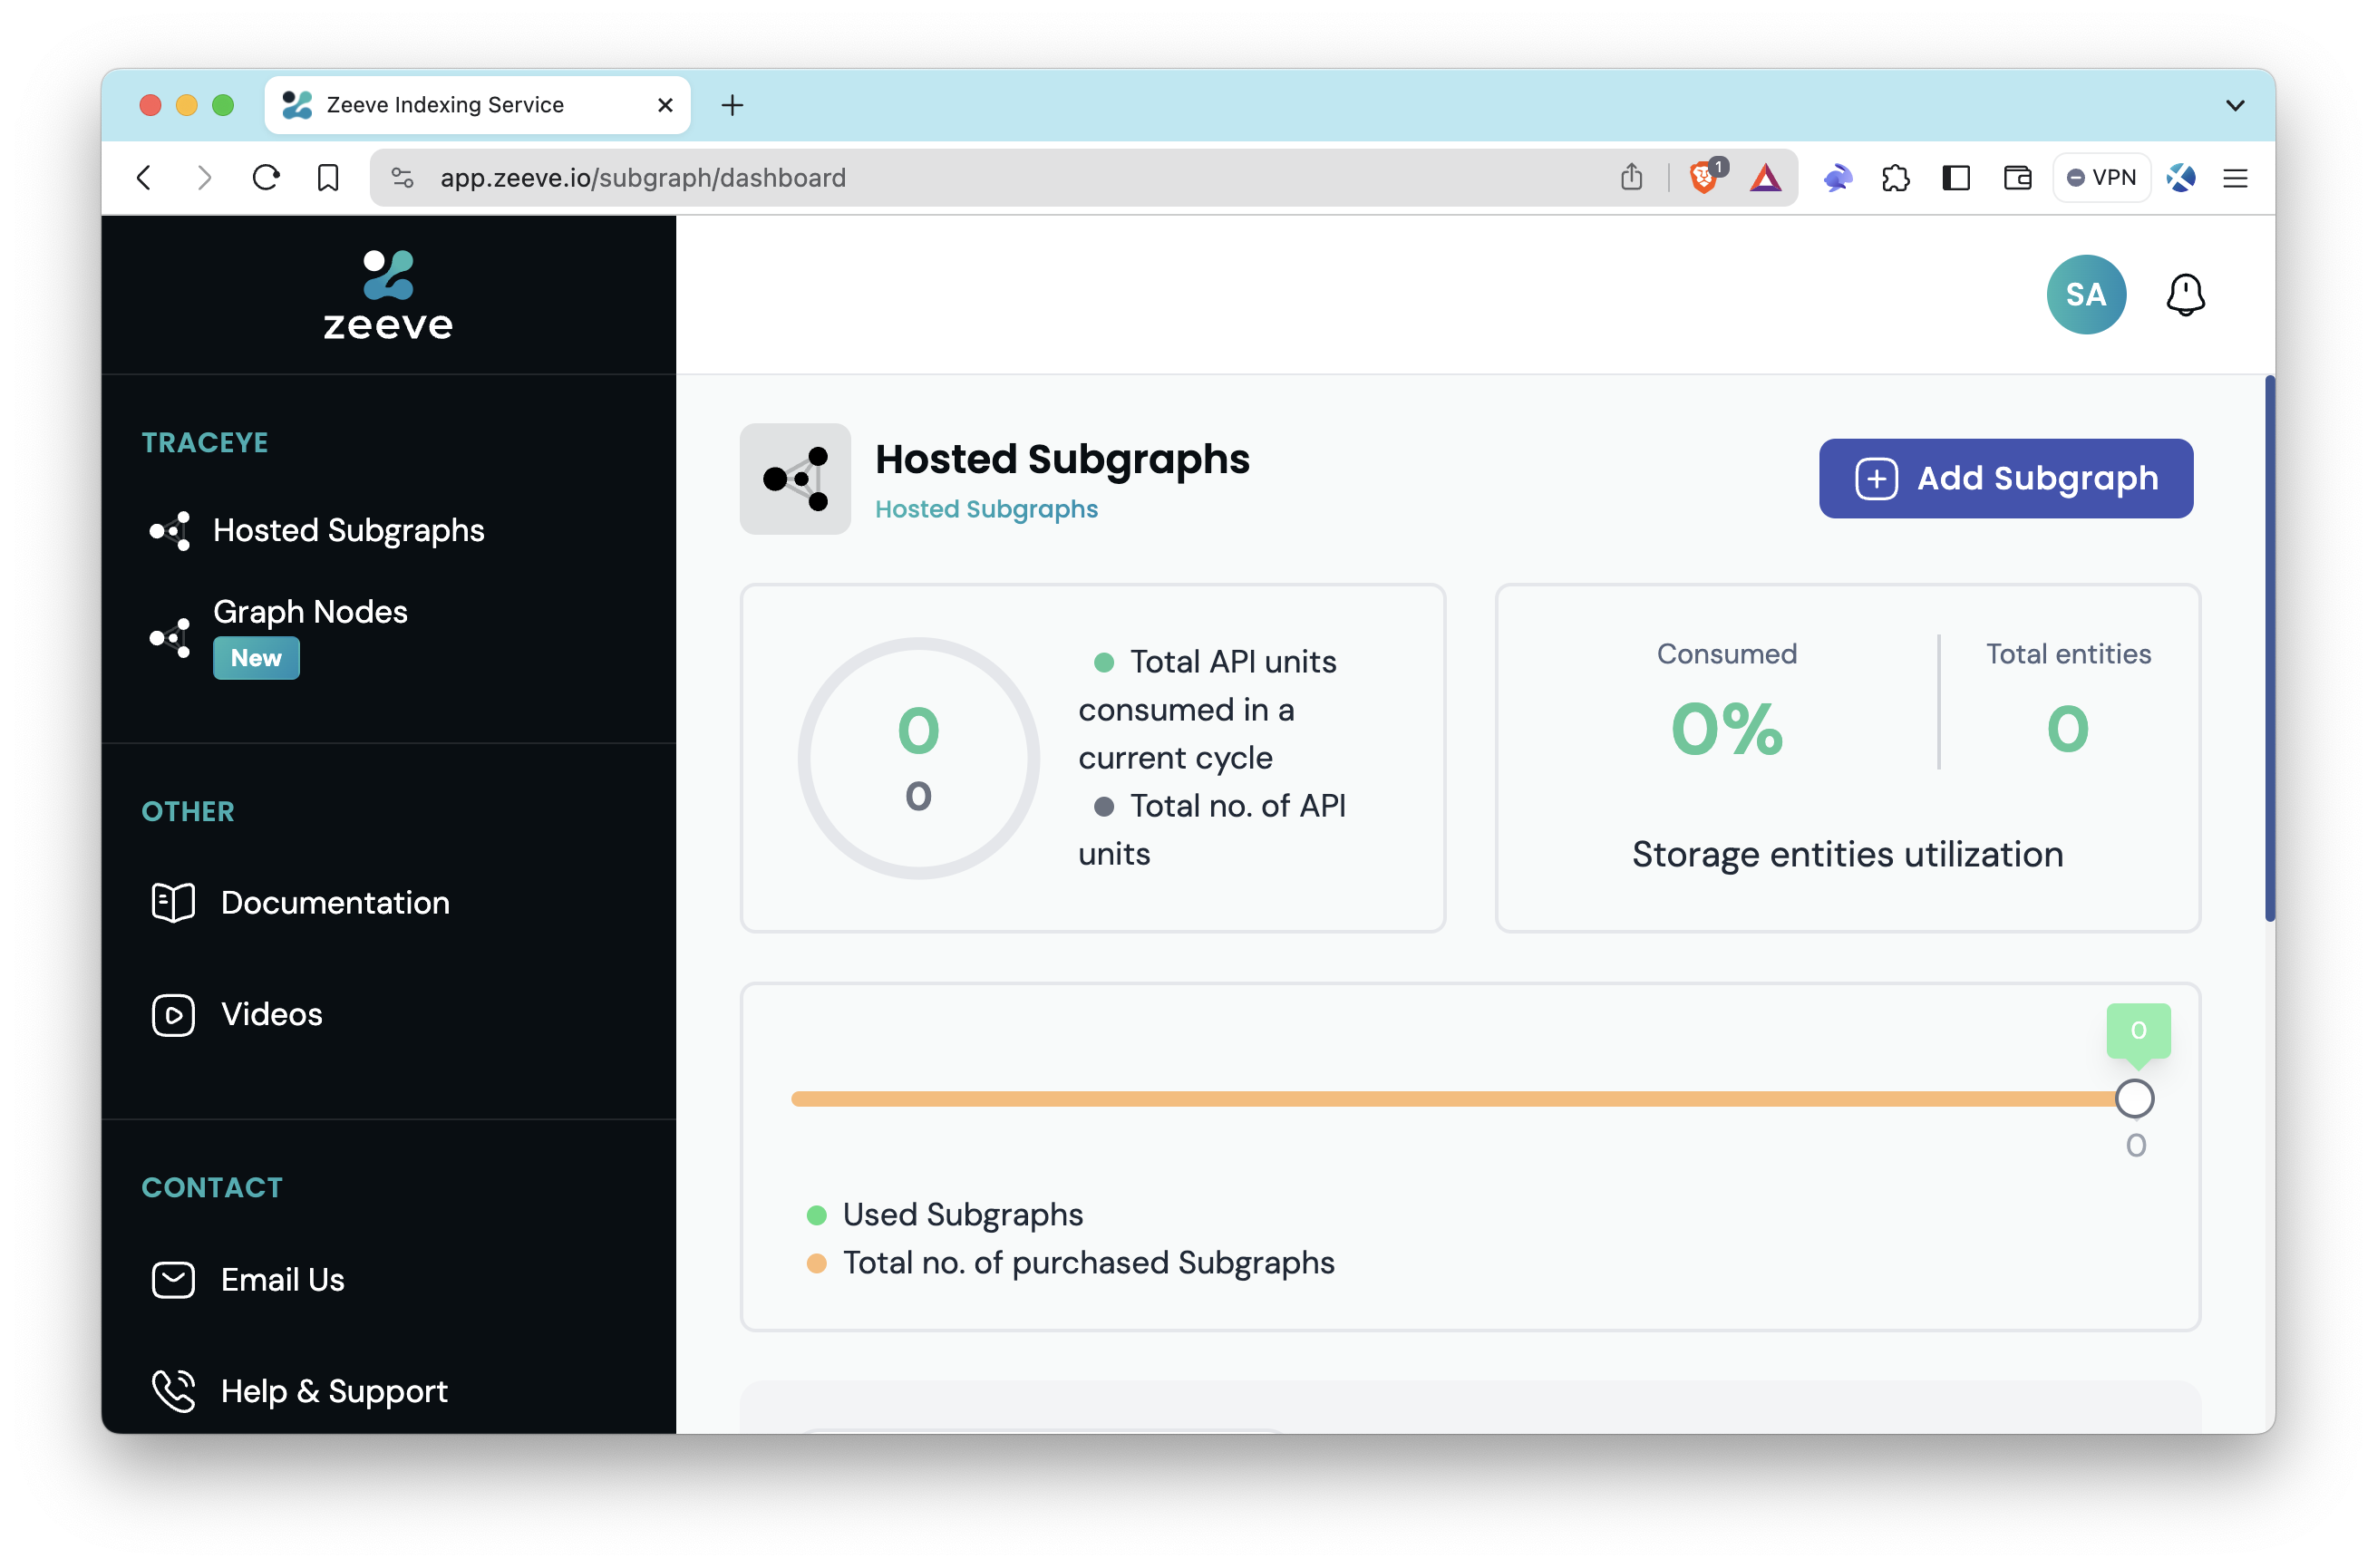Open Hosted Subgraphs from sidebar
The image size is (2377, 1568).
tap(348, 530)
